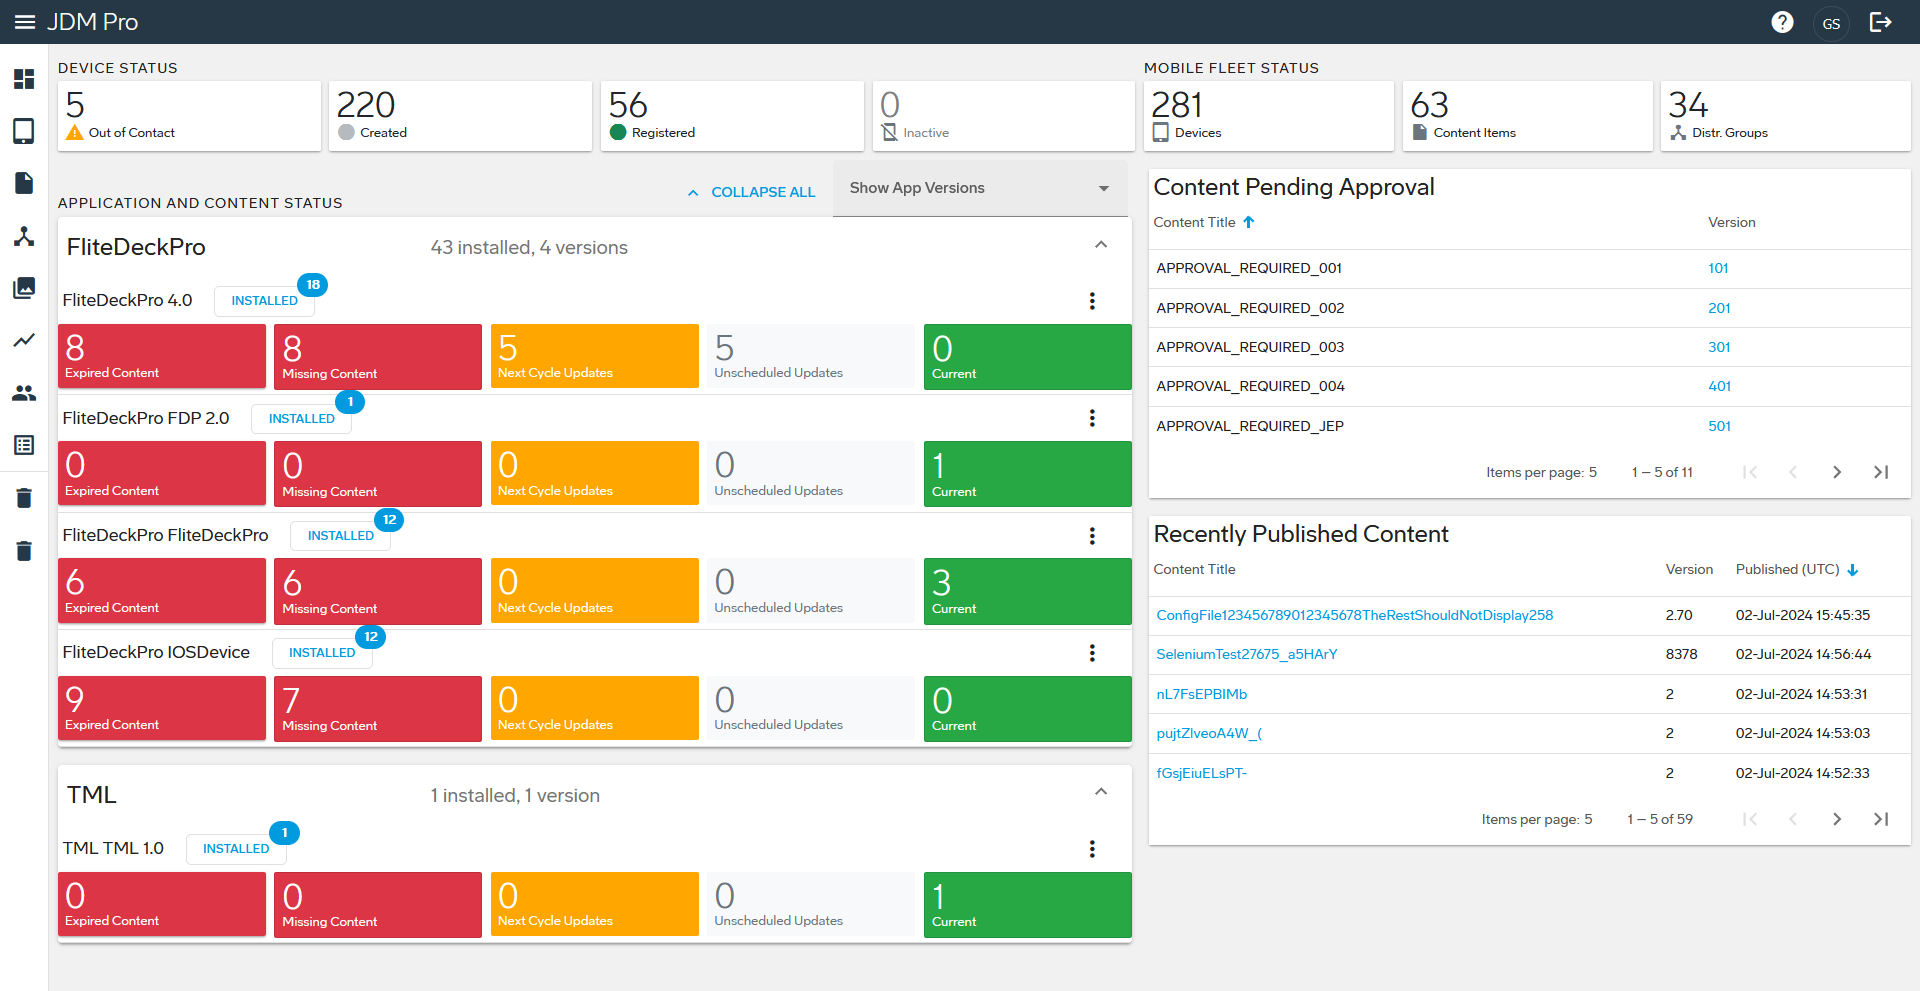Open the image library icon in sidebar
Image resolution: width=1920 pixels, height=991 pixels.
[x=24, y=288]
